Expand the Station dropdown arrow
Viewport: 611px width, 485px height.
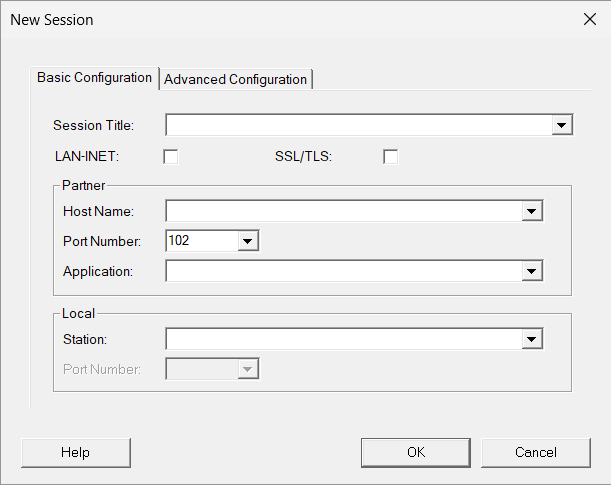(x=532, y=339)
